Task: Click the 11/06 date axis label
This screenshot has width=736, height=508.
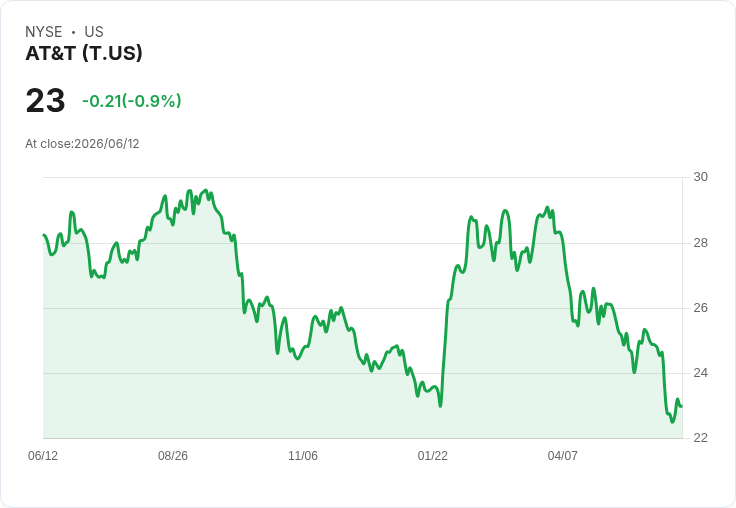Action: coord(303,455)
